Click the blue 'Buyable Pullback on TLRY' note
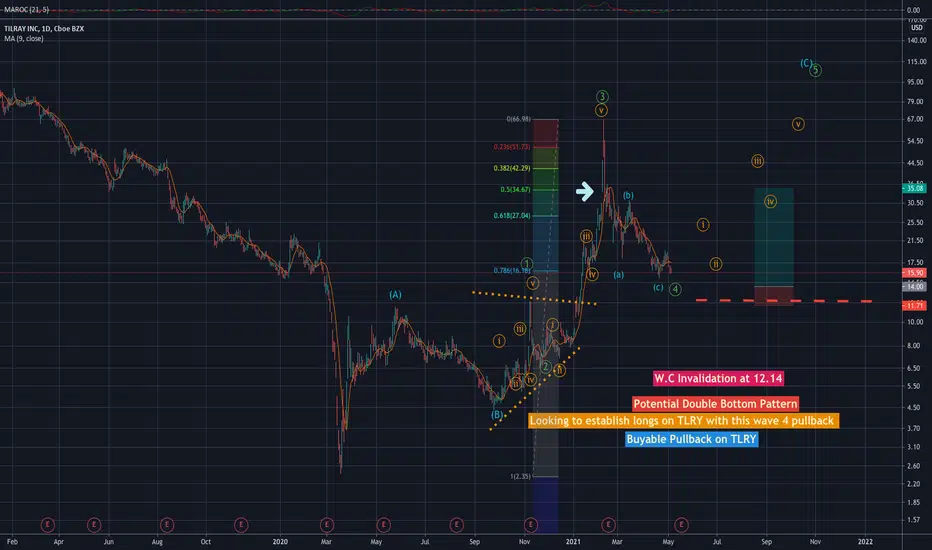932x550 pixels. [x=691, y=439]
